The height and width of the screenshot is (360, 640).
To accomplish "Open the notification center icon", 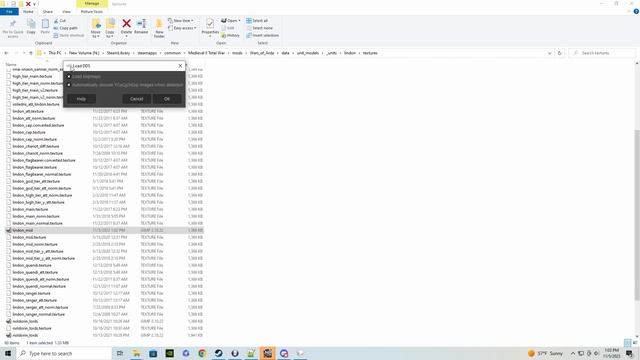I will 629,353.
